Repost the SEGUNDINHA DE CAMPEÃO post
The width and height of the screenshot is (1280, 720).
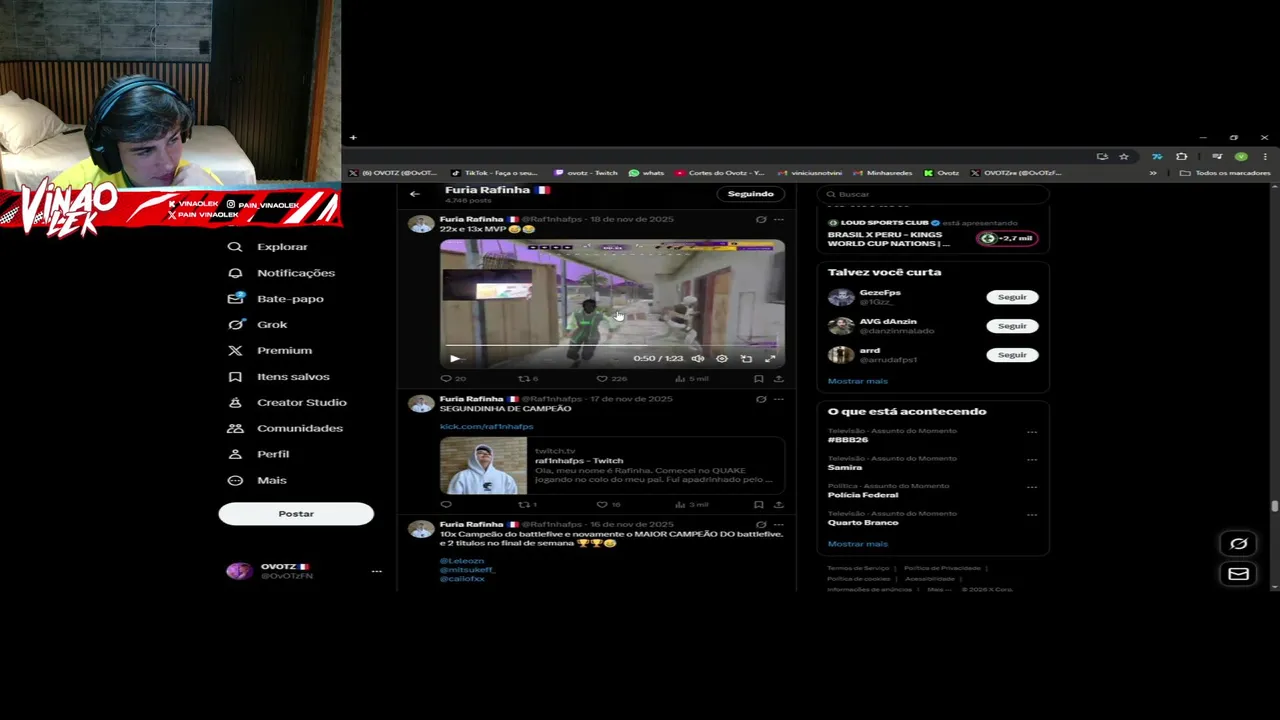pos(523,505)
